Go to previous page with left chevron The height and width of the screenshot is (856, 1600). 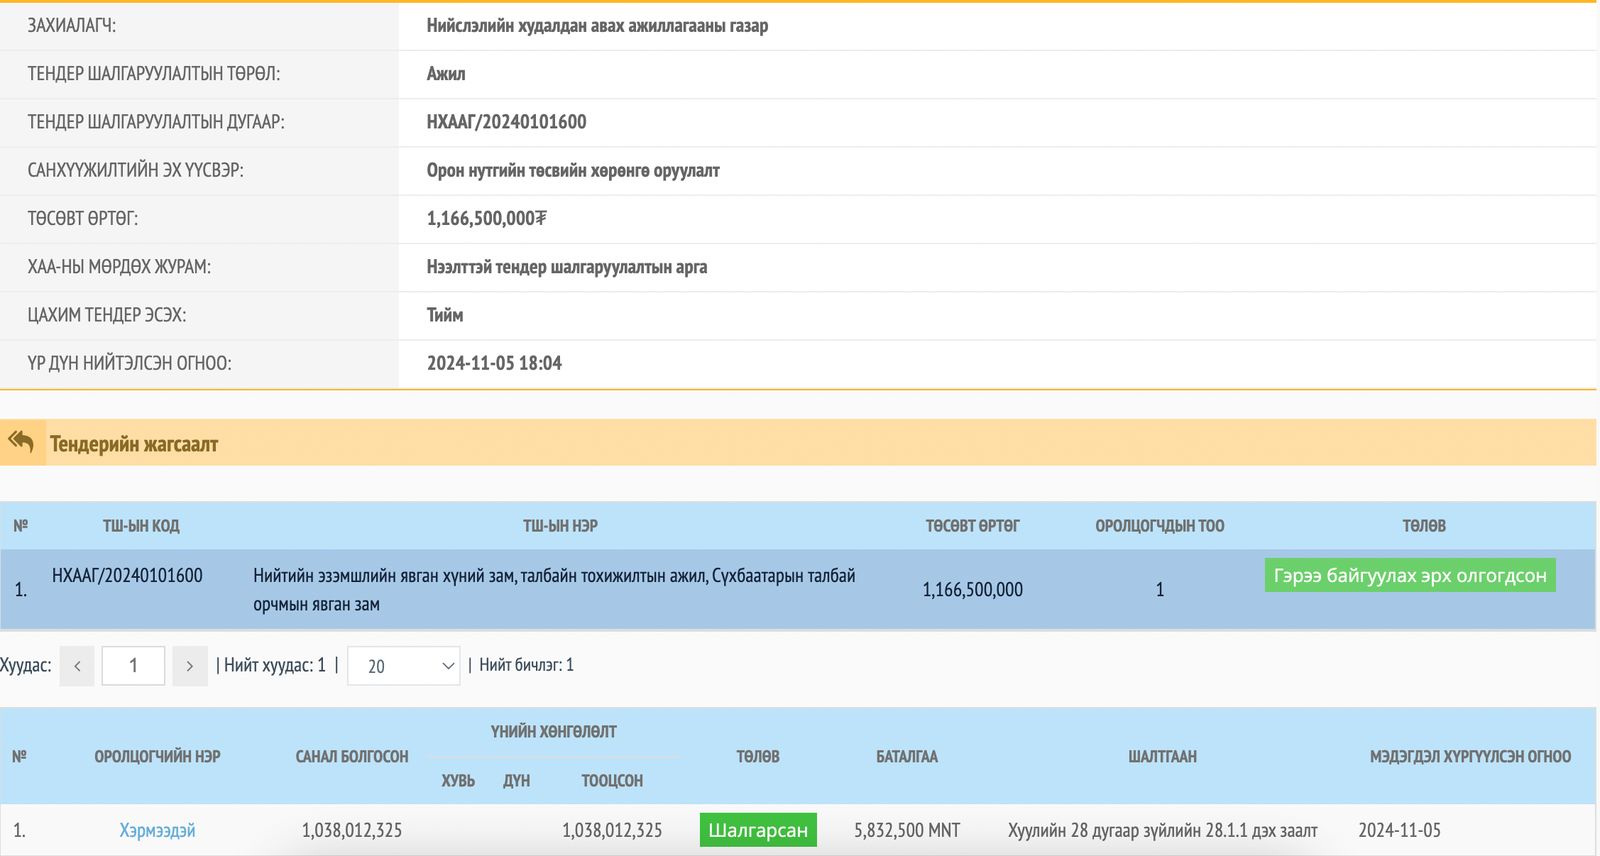(77, 666)
